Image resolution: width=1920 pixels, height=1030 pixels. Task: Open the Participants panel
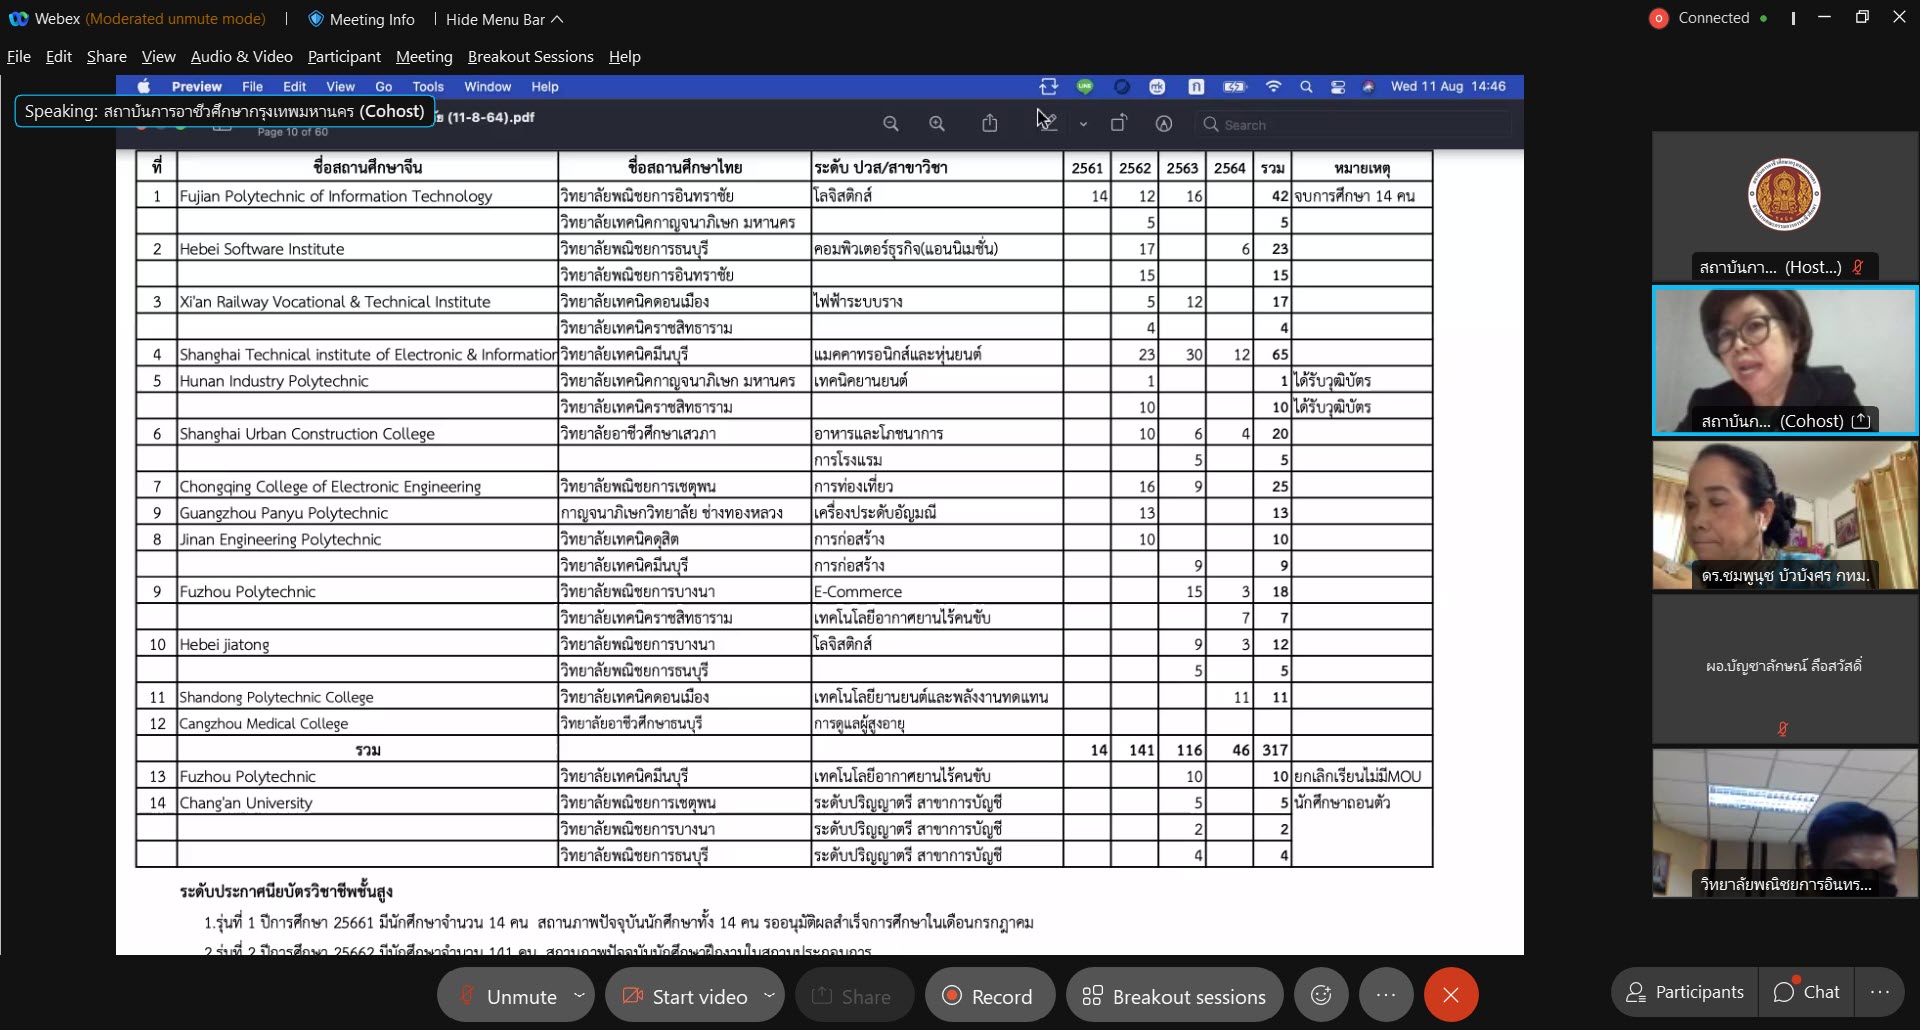[x=1685, y=992]
